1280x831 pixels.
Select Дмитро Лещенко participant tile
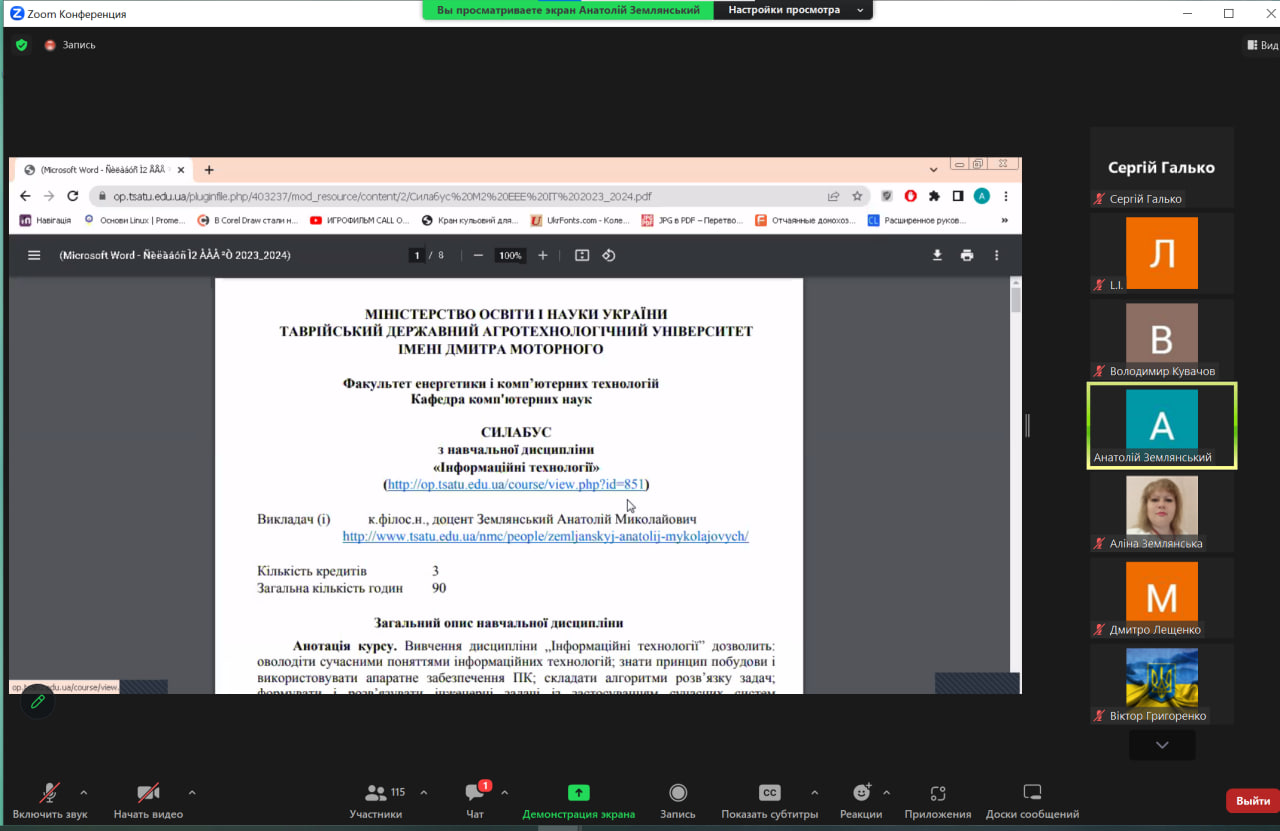(x=1161, y=598)
